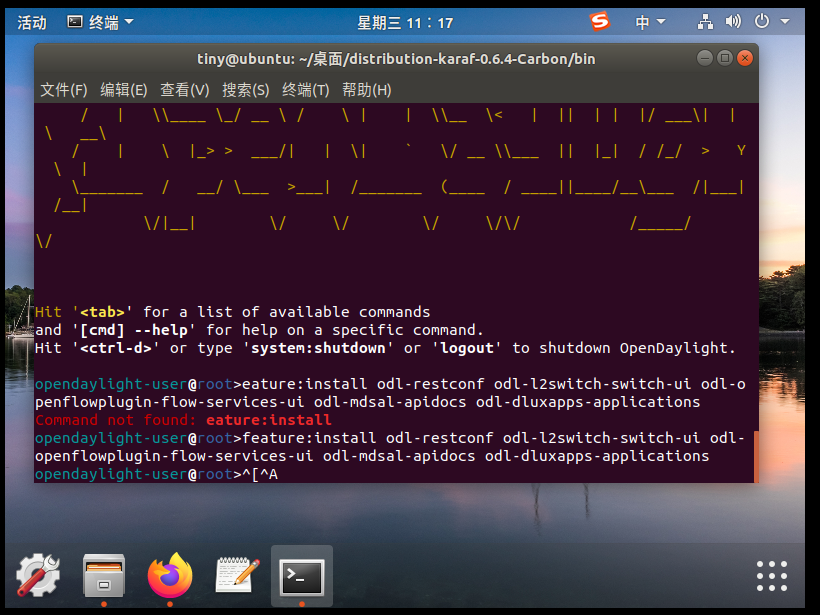Viewport: 820px width, 615px height.
Task: Expand the 终端 app menu in top bar
Action: coord(100,22)
